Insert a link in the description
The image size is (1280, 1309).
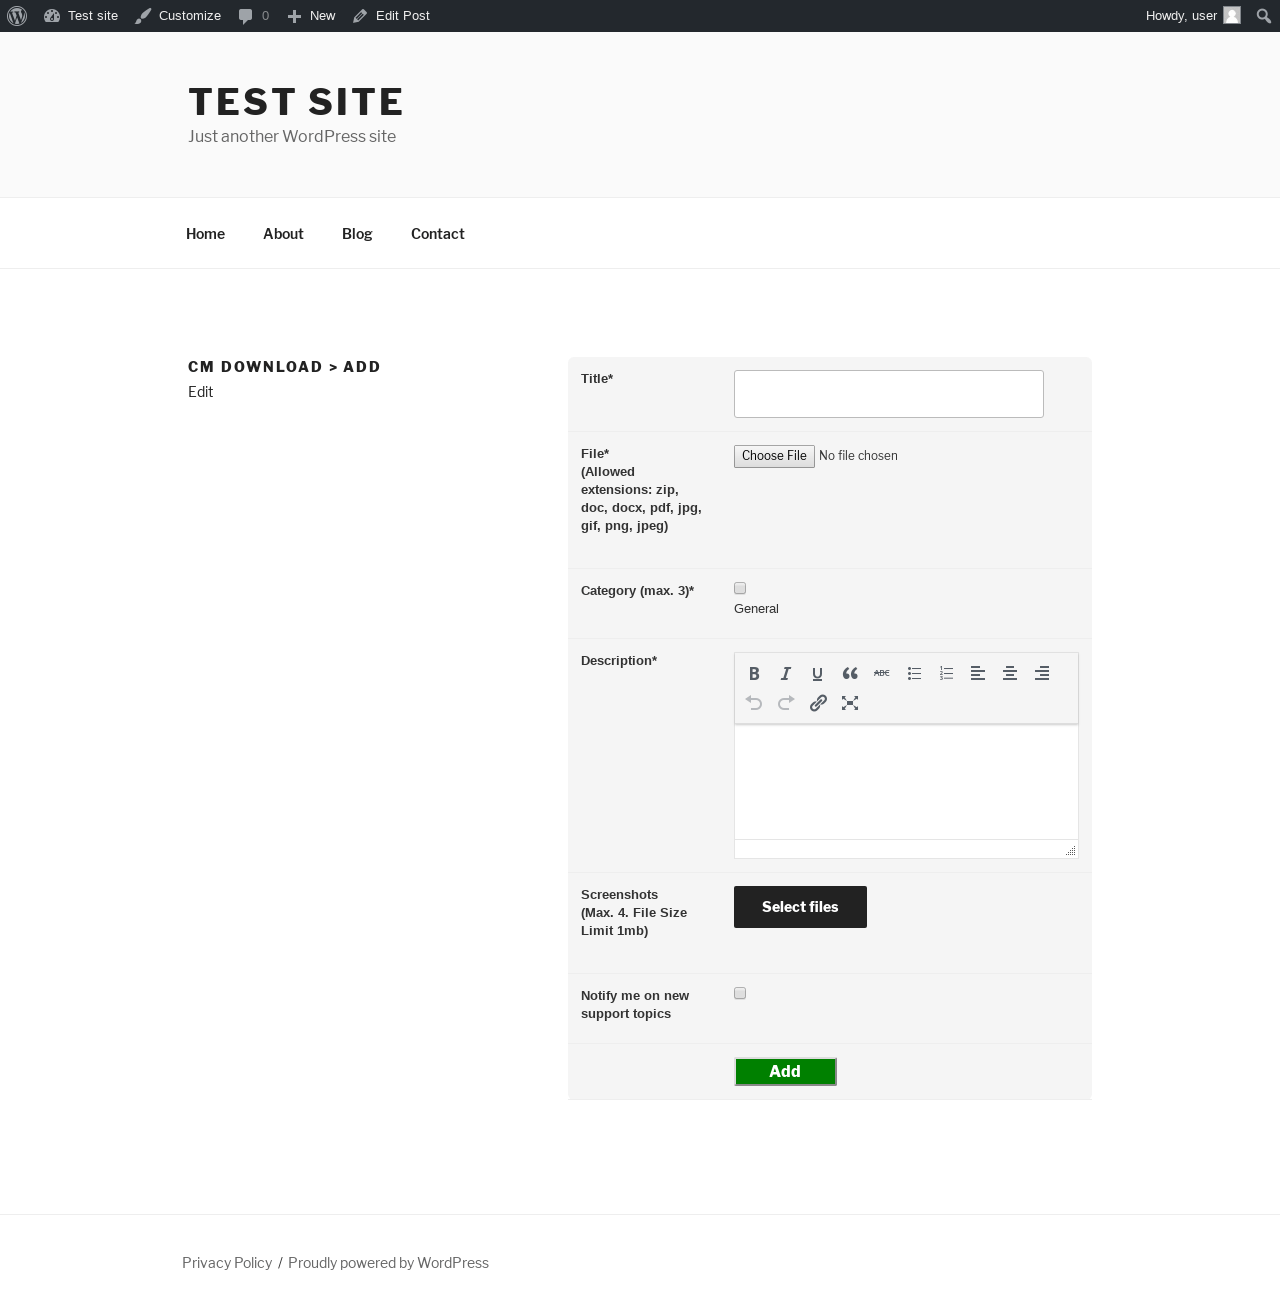coord(818,703)
